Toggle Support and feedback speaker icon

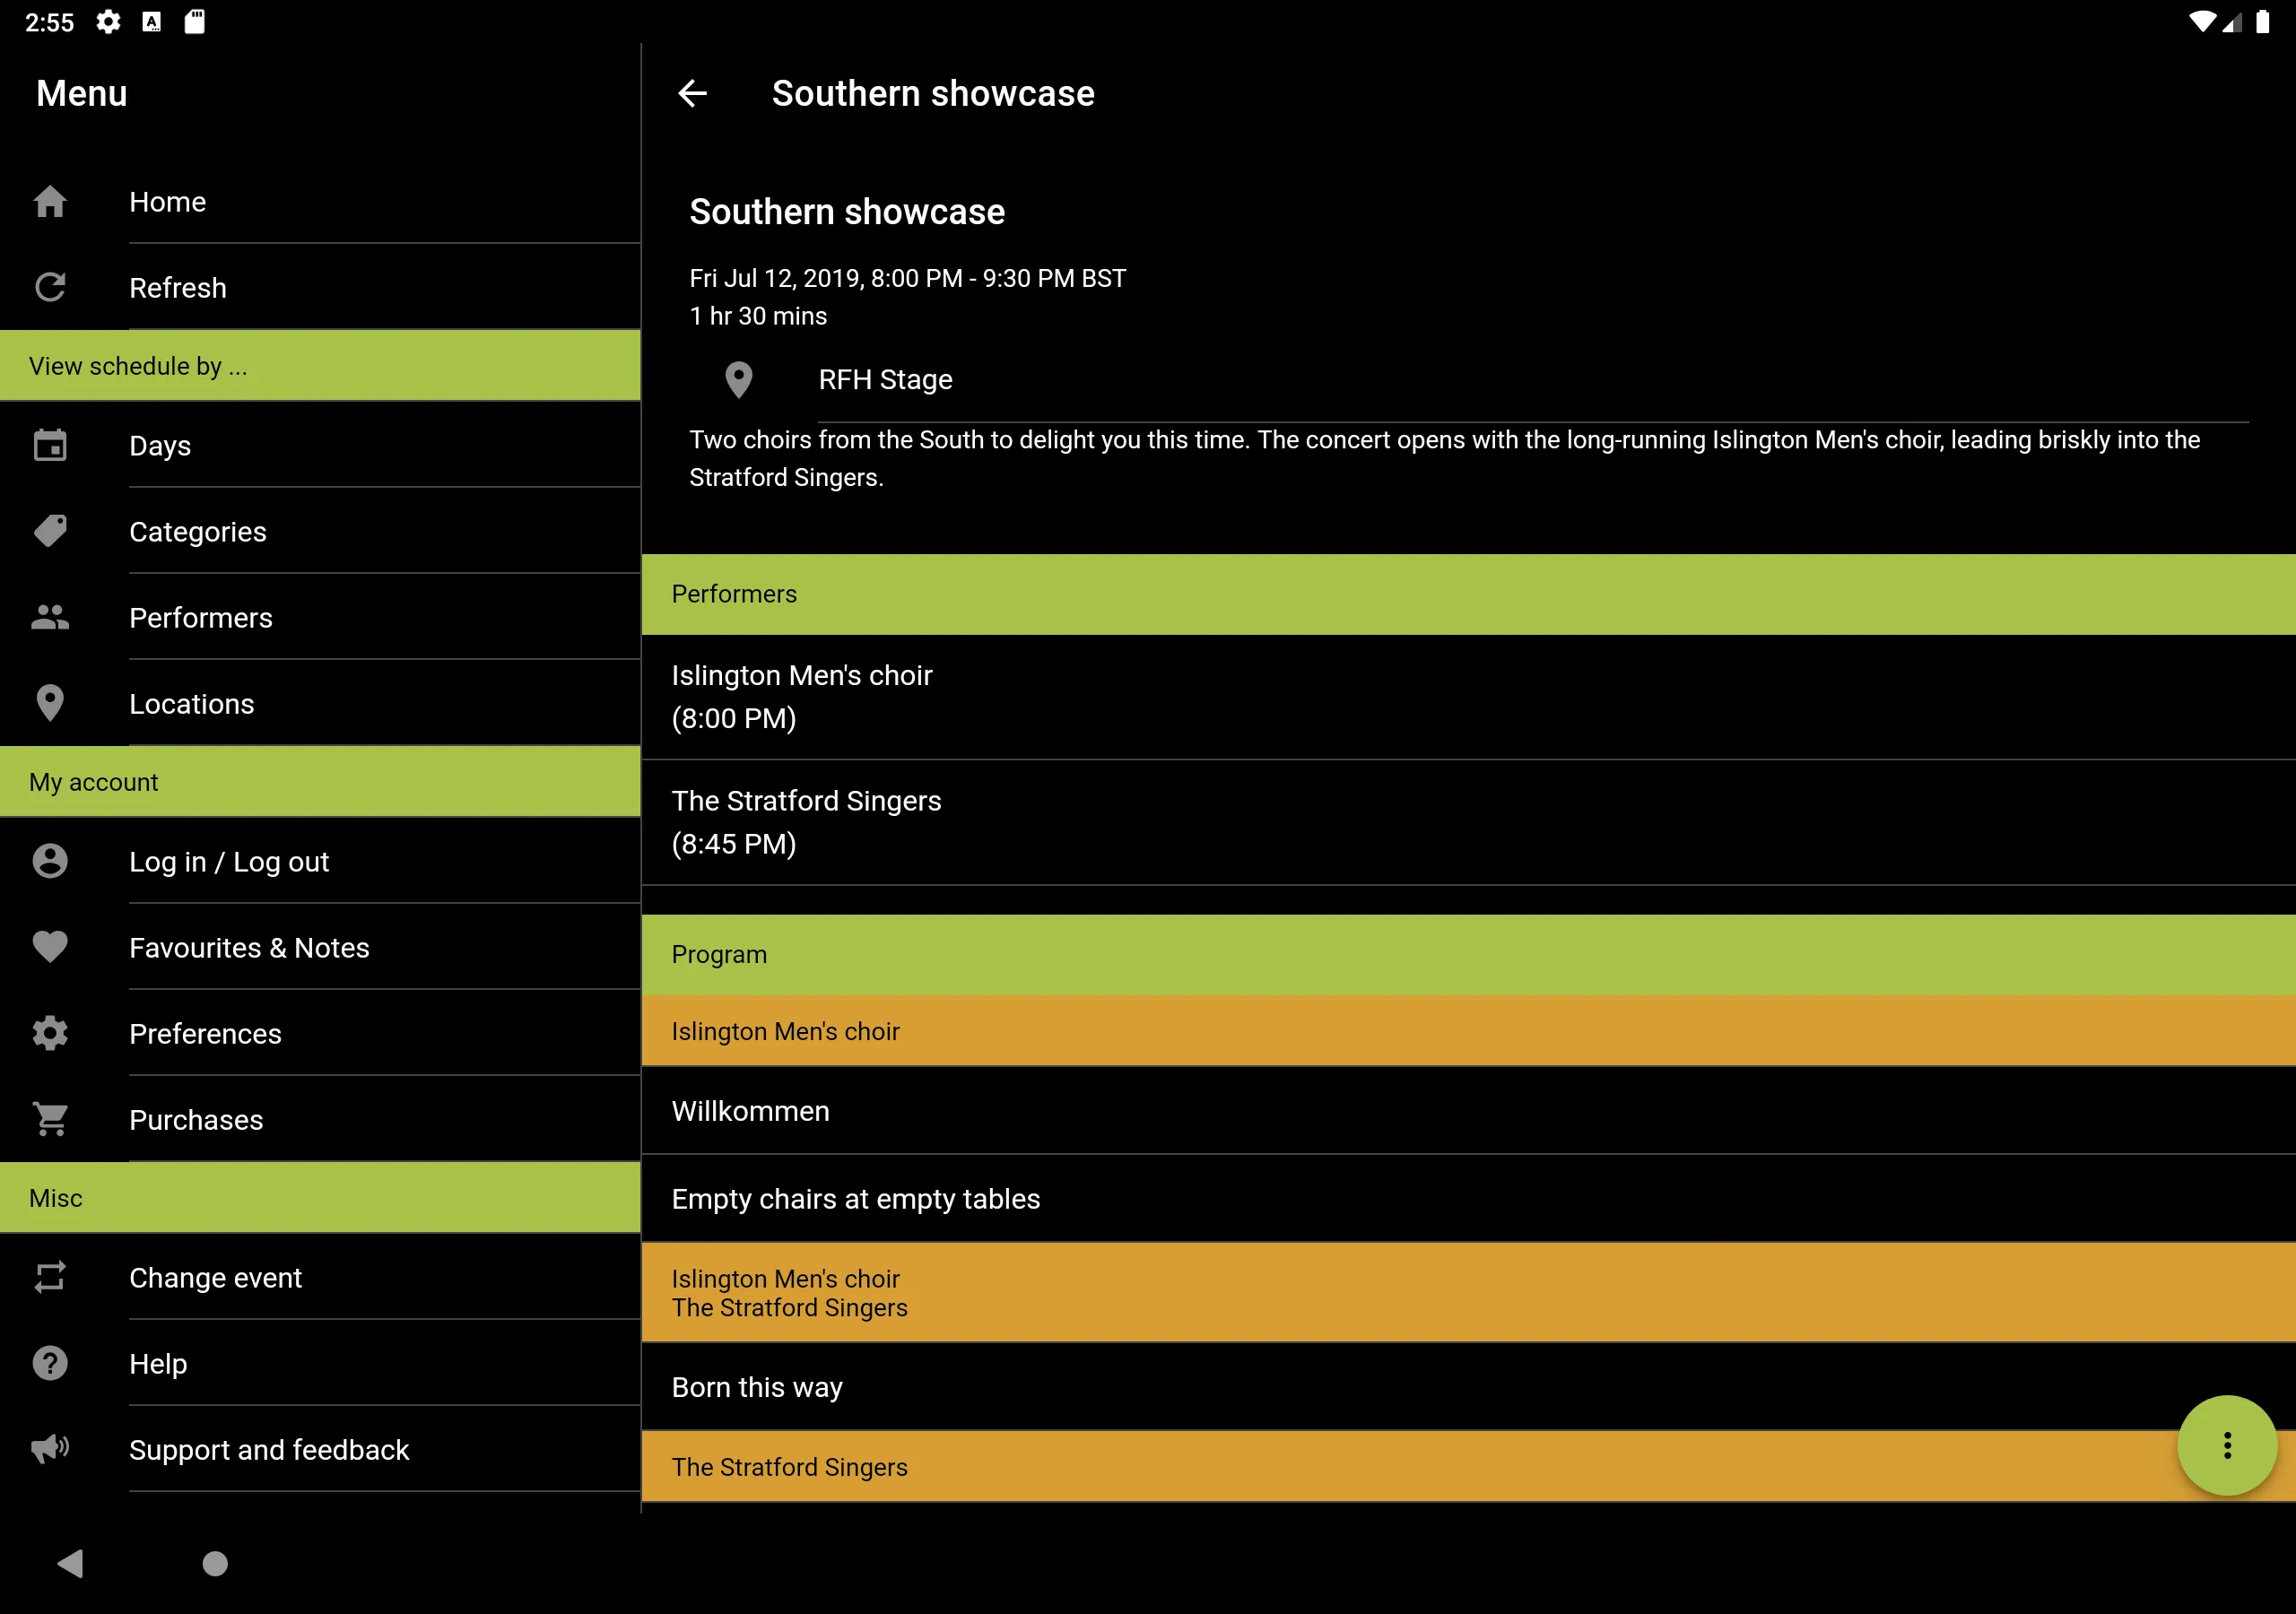(49, 1450)
